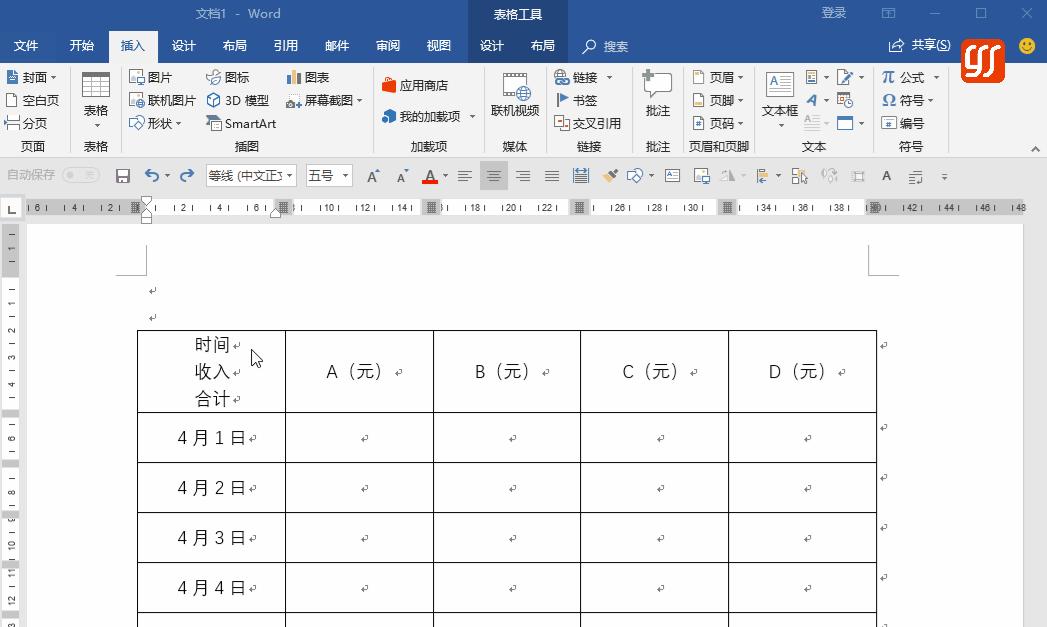The image size is (1047, 627).
Task: Click 登录 to sign in
Action: [835, 13]
